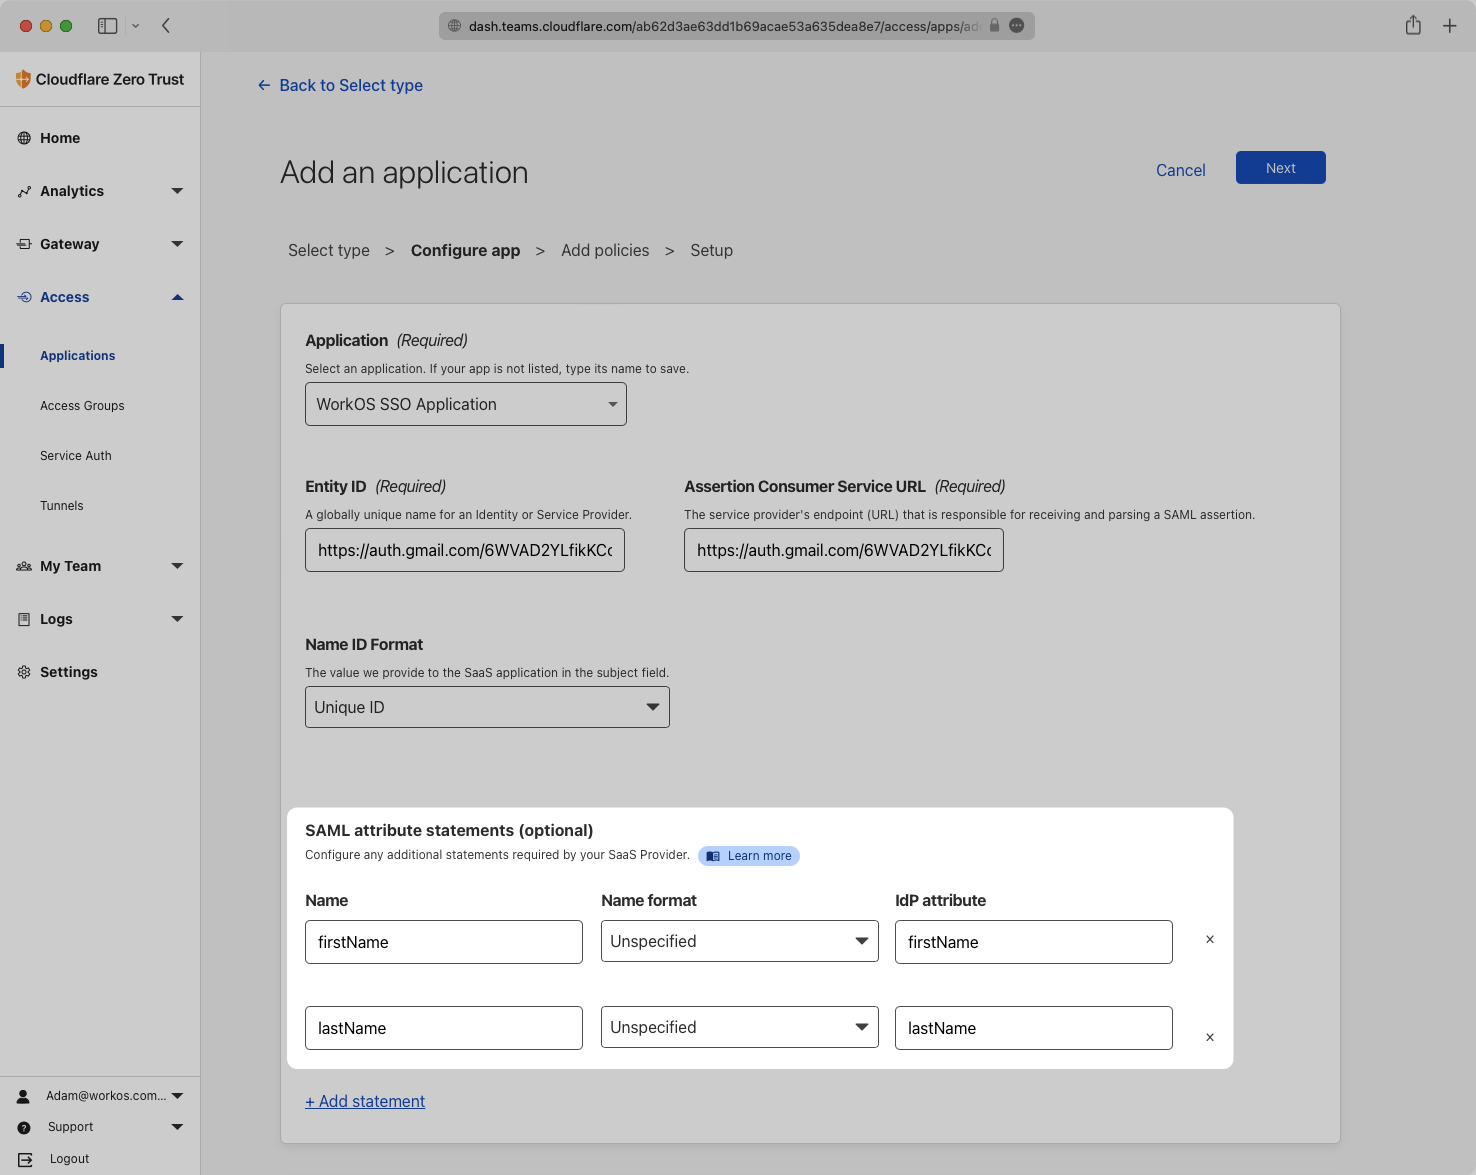Open Gateway using its sidebar icon

point(25,244)
